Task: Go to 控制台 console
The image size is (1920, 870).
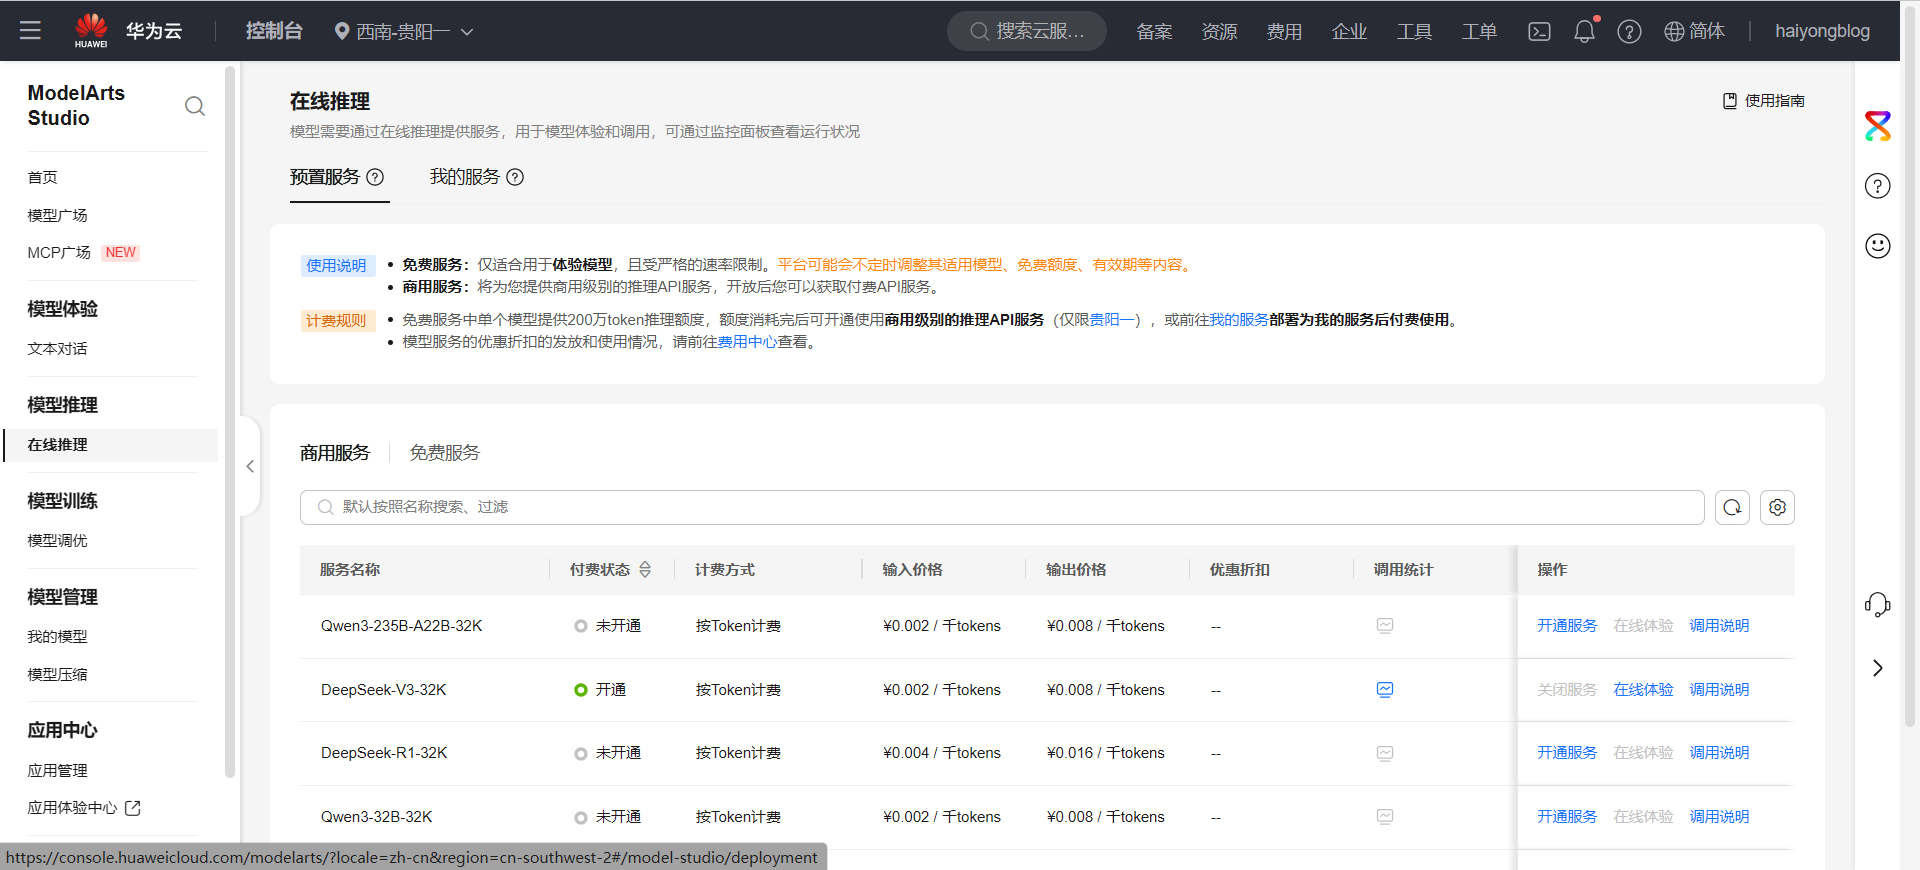Action: (274, 31)
